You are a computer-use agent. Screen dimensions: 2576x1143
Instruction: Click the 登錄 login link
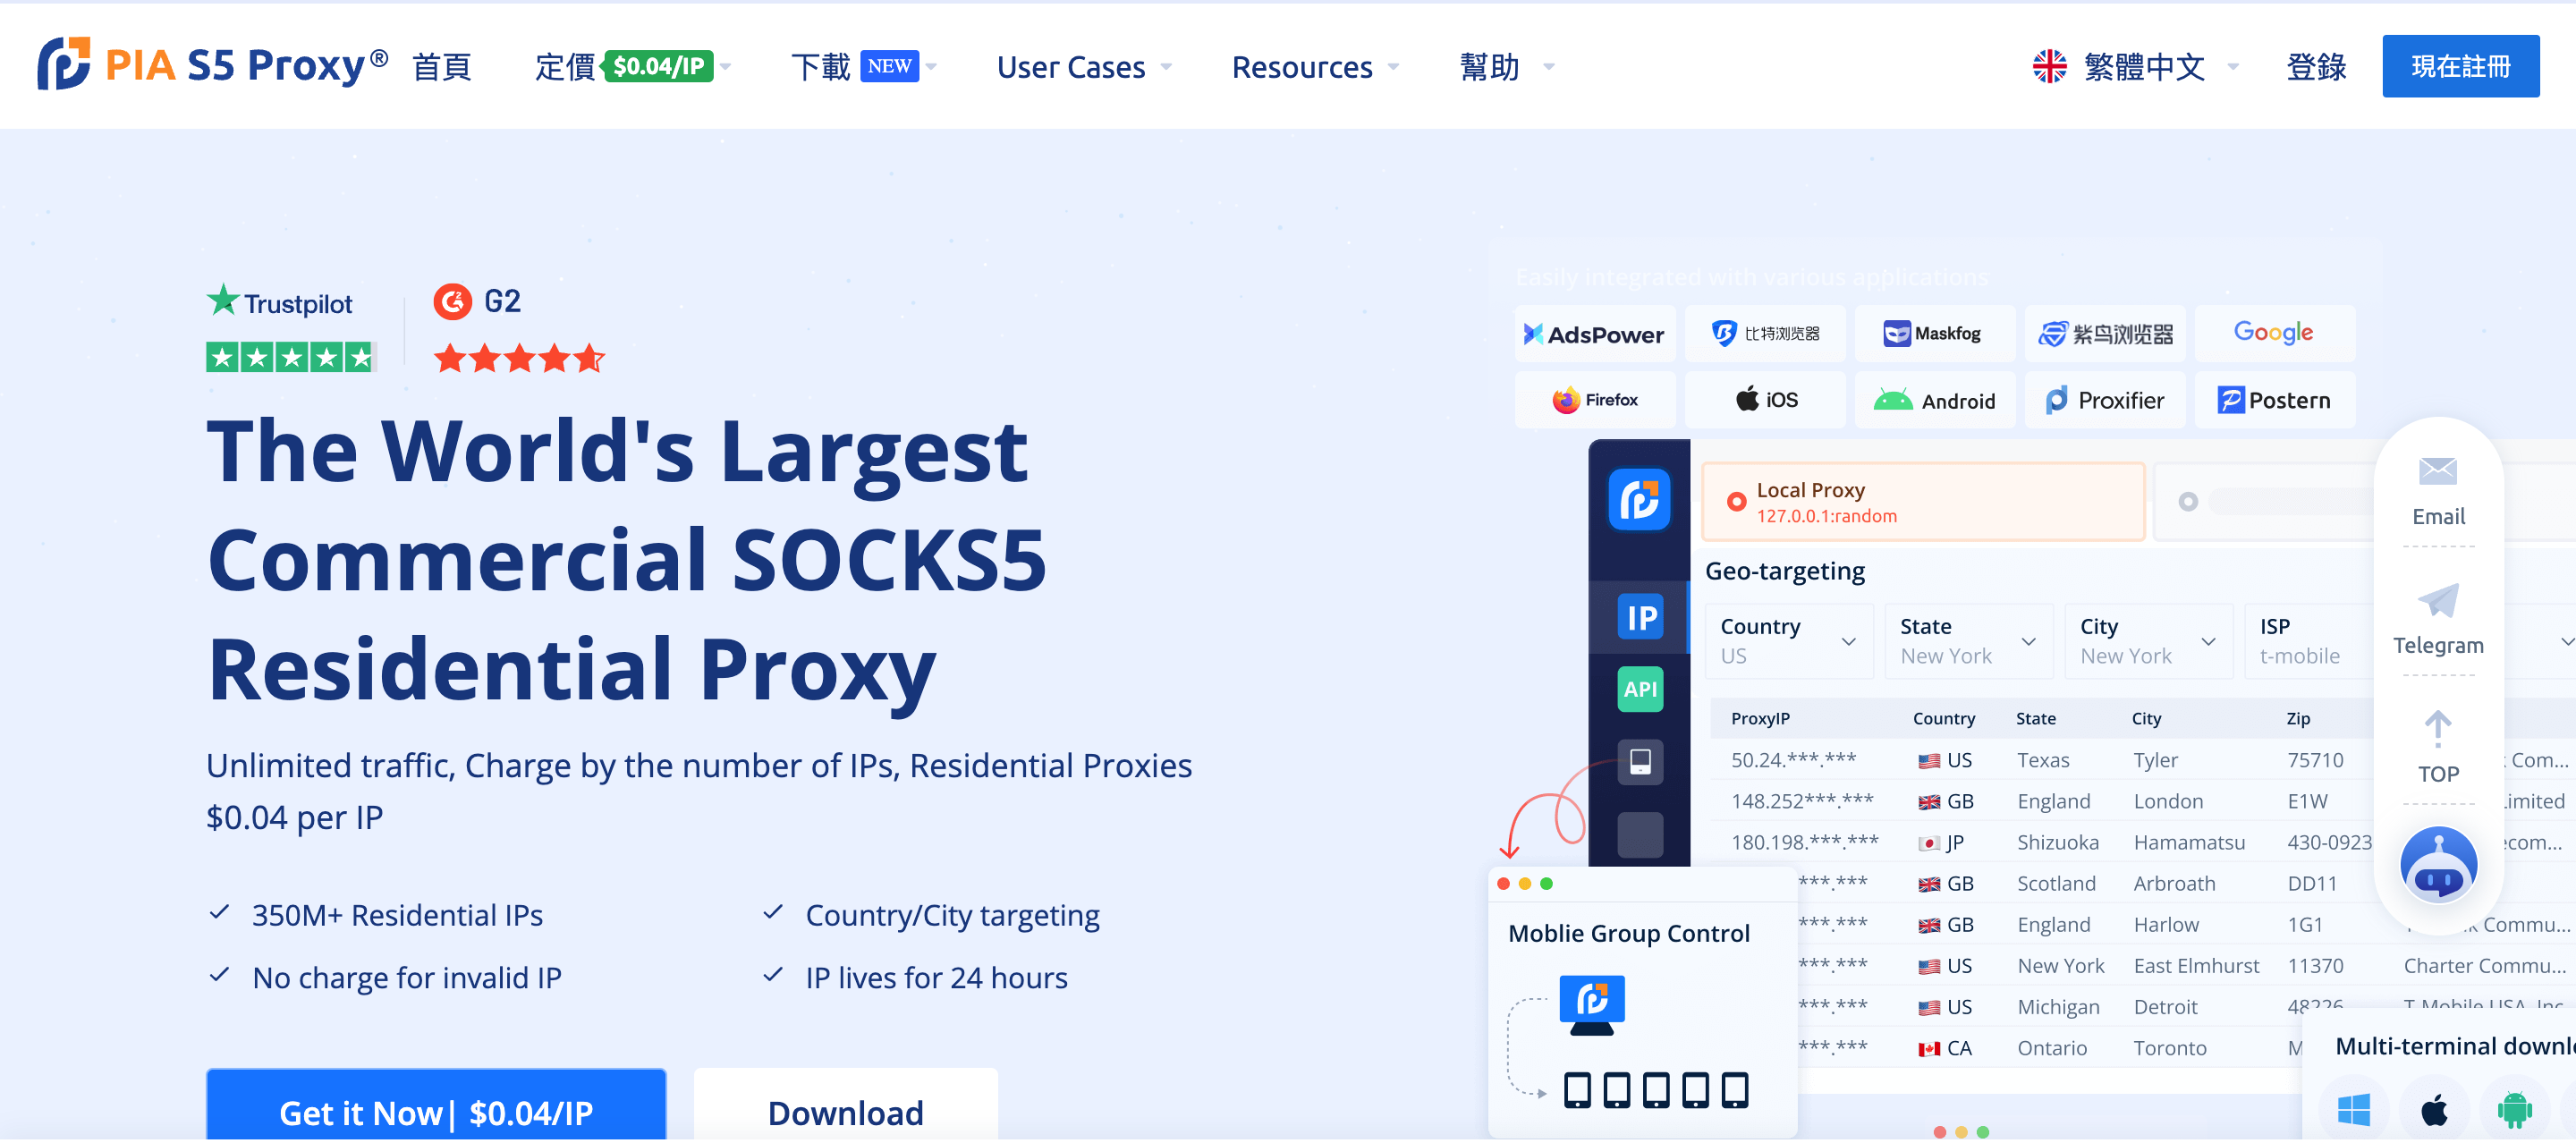[2316, 67]
